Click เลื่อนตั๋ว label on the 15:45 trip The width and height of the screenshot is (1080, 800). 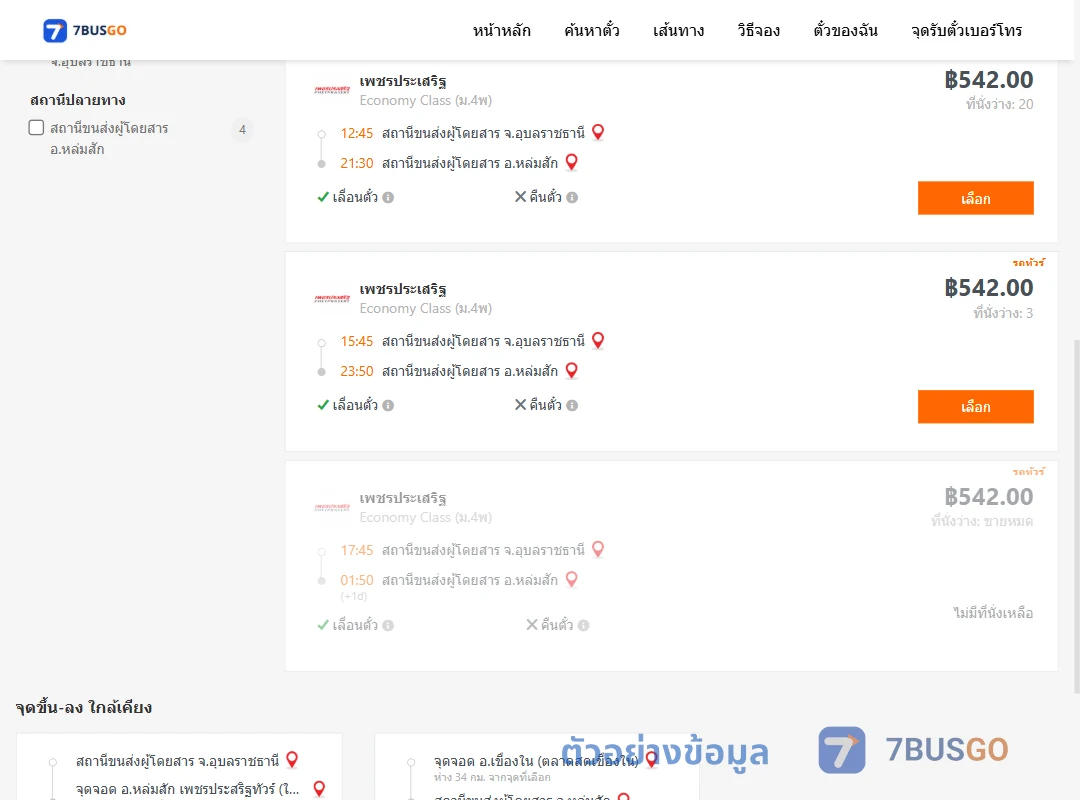point(355,405)
